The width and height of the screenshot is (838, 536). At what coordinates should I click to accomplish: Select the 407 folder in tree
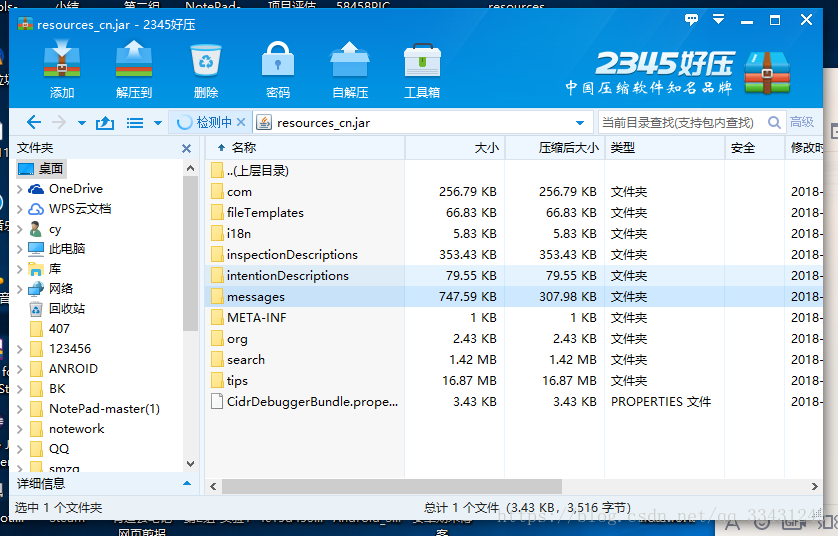[49, 329]
